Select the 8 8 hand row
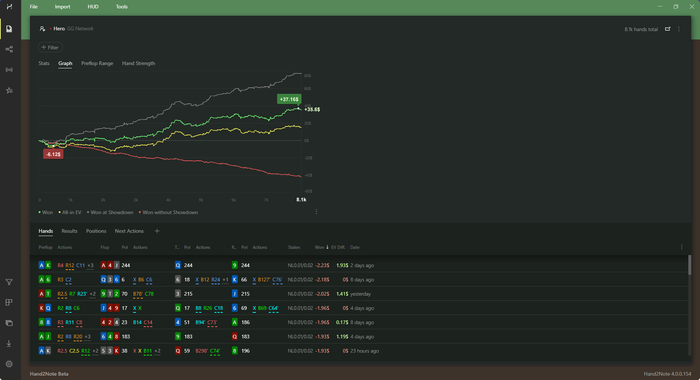 (359, 322)
